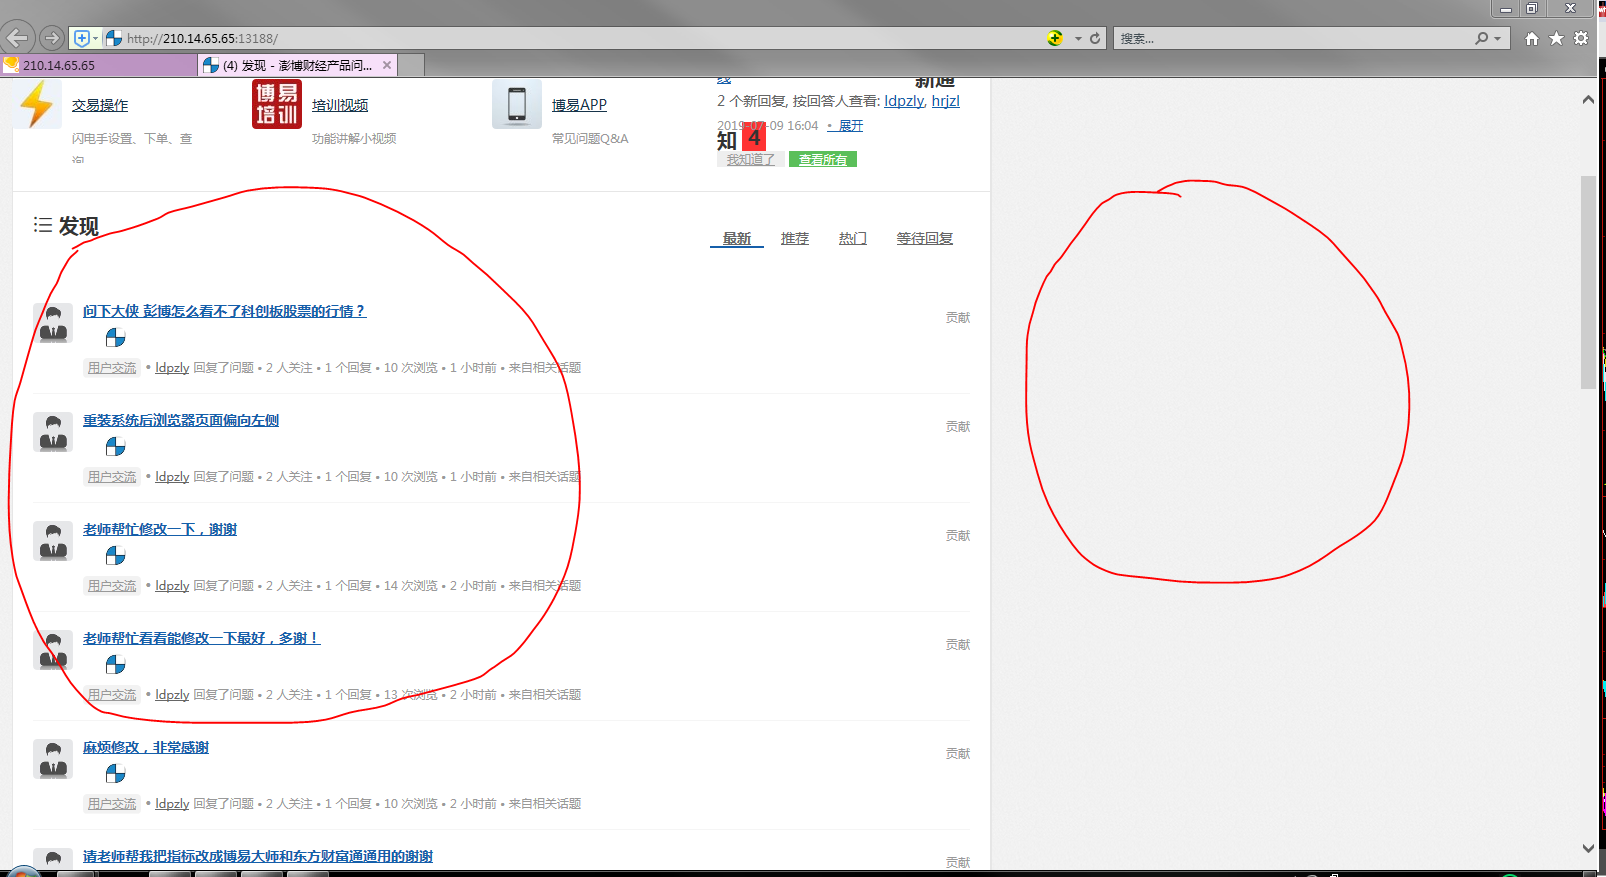Open the search provider dropdown arrow
The width and height of the screenshot is (1606, 877).
(x=1497, y=38)
